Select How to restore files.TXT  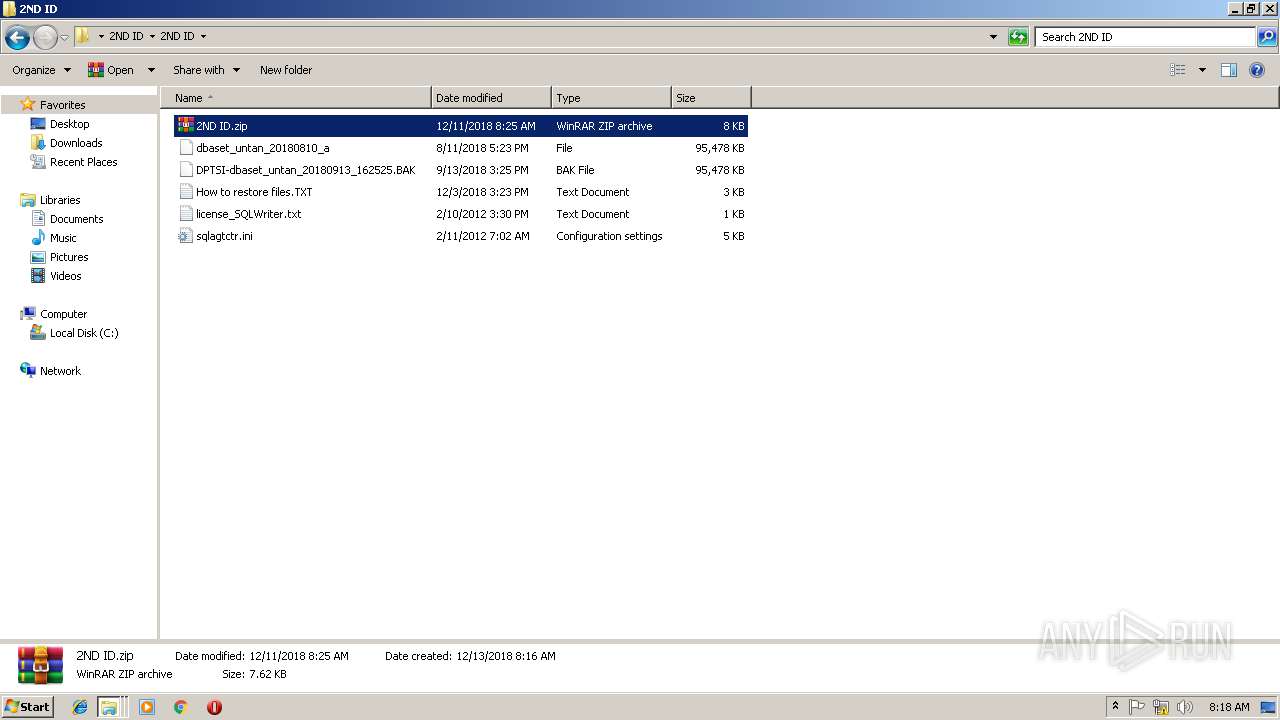254,192
